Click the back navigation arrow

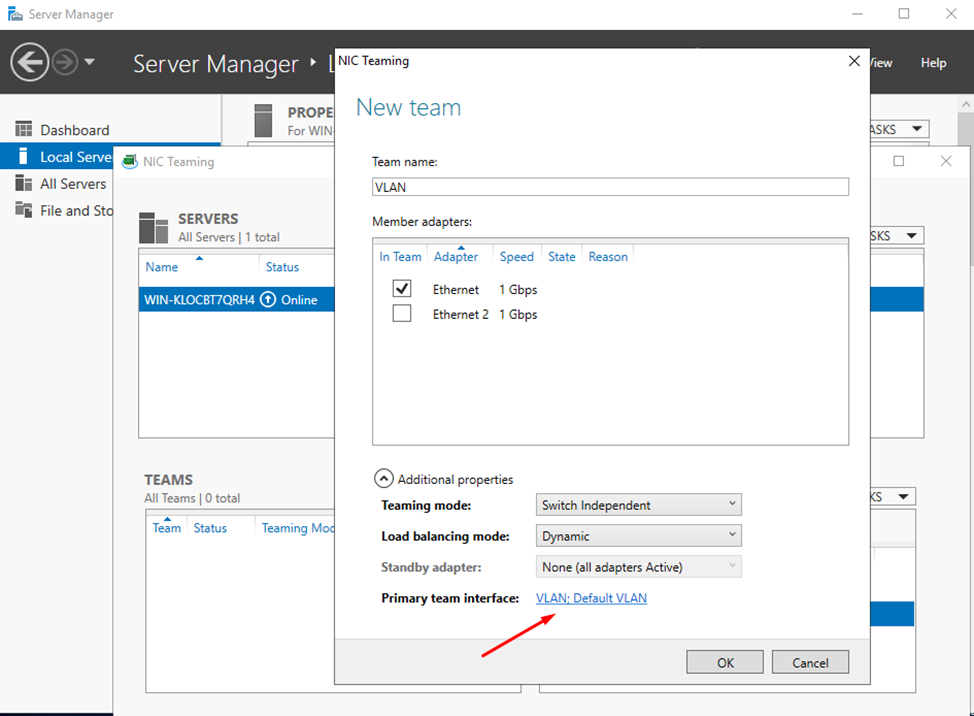[29, 61]
